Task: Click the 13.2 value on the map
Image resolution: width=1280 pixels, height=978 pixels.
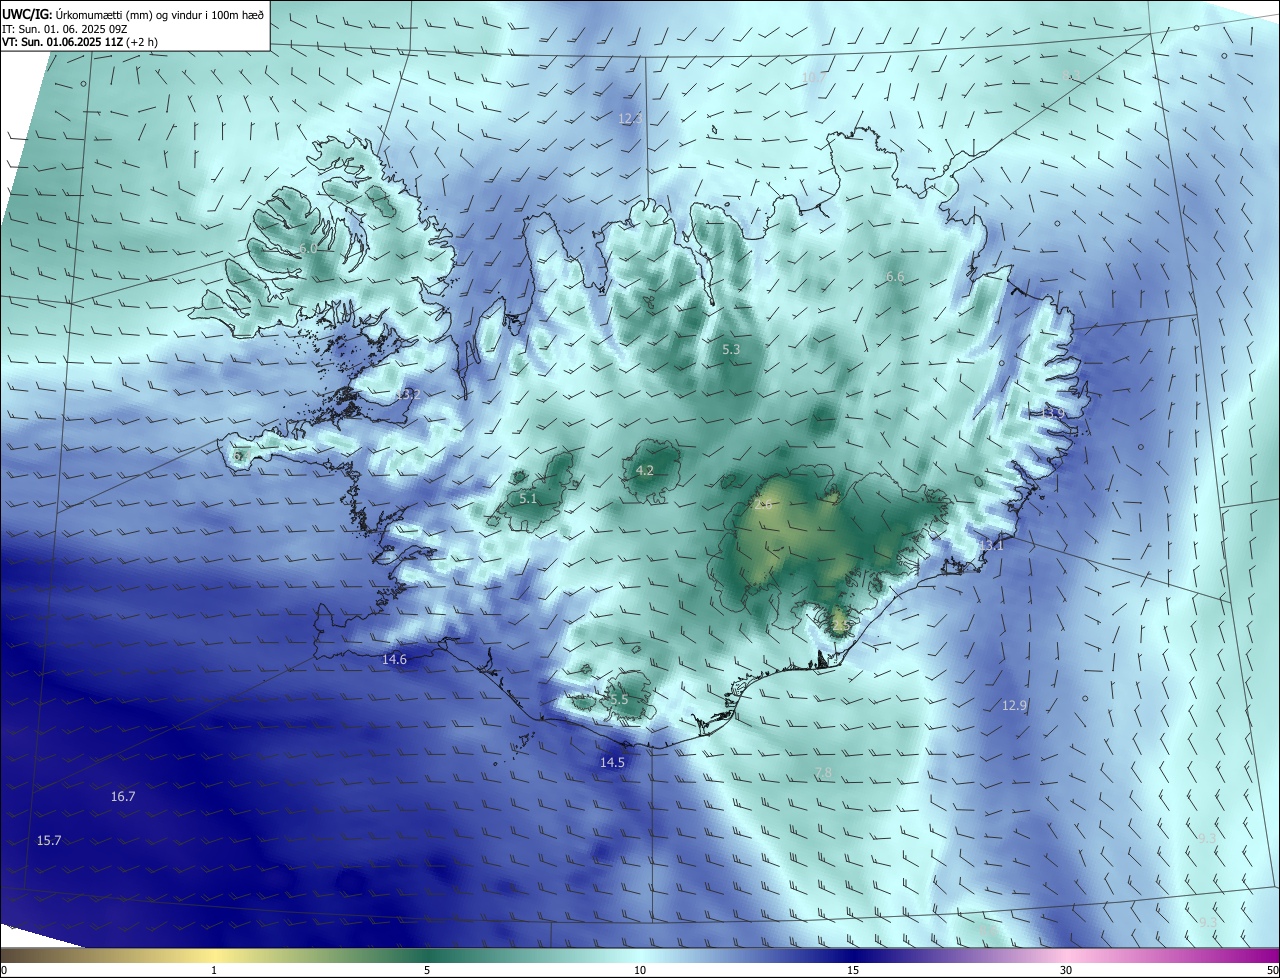Action: [x=407, y=395]
